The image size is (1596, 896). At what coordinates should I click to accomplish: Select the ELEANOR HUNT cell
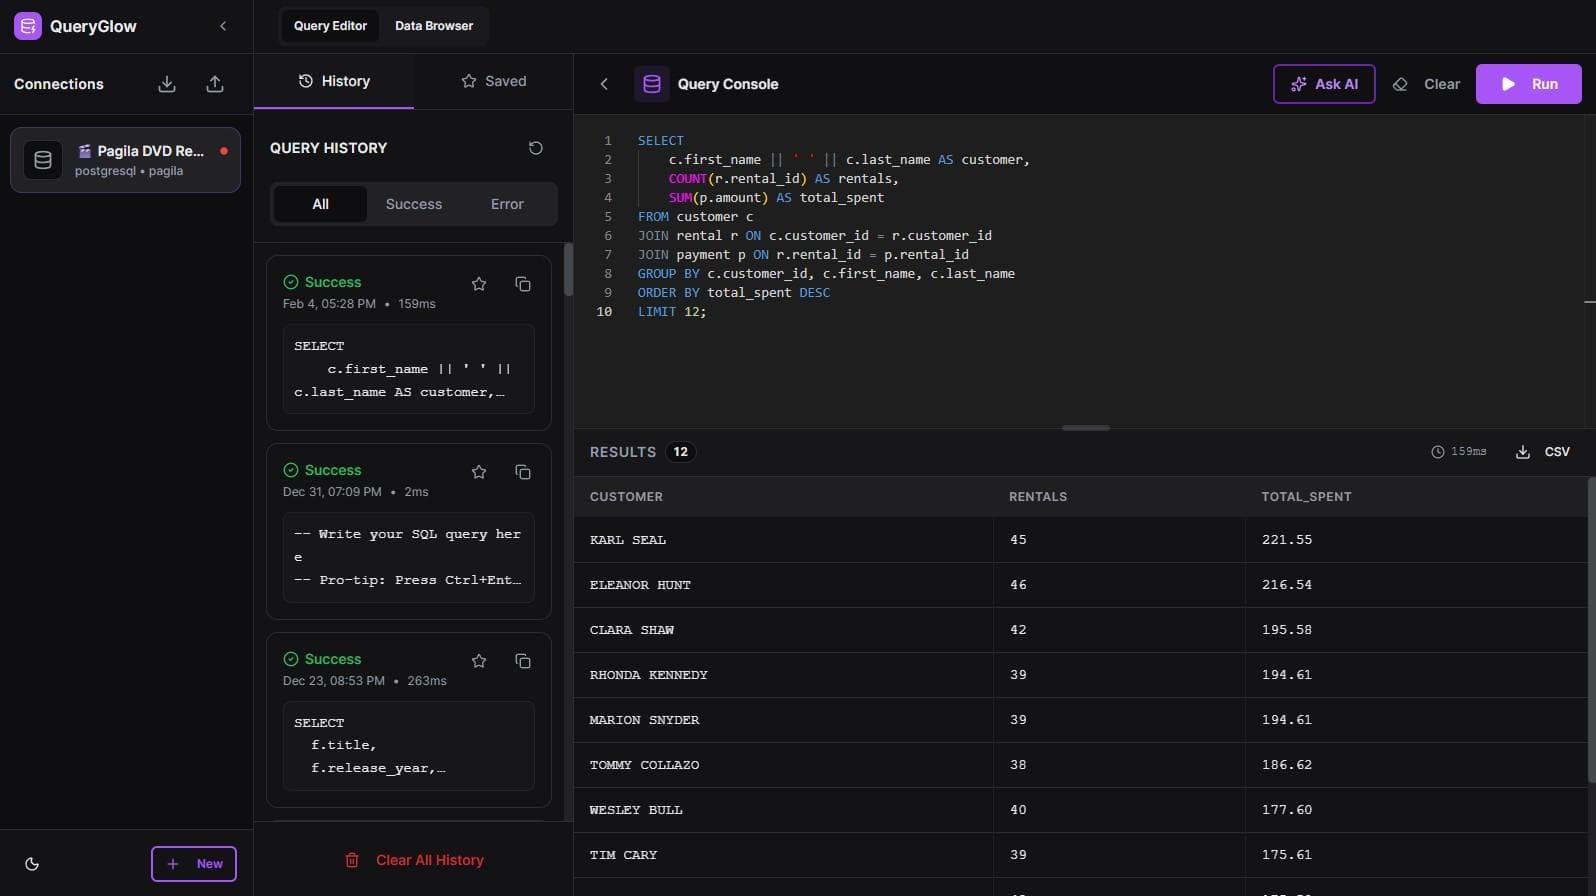(x=783, y=585)
